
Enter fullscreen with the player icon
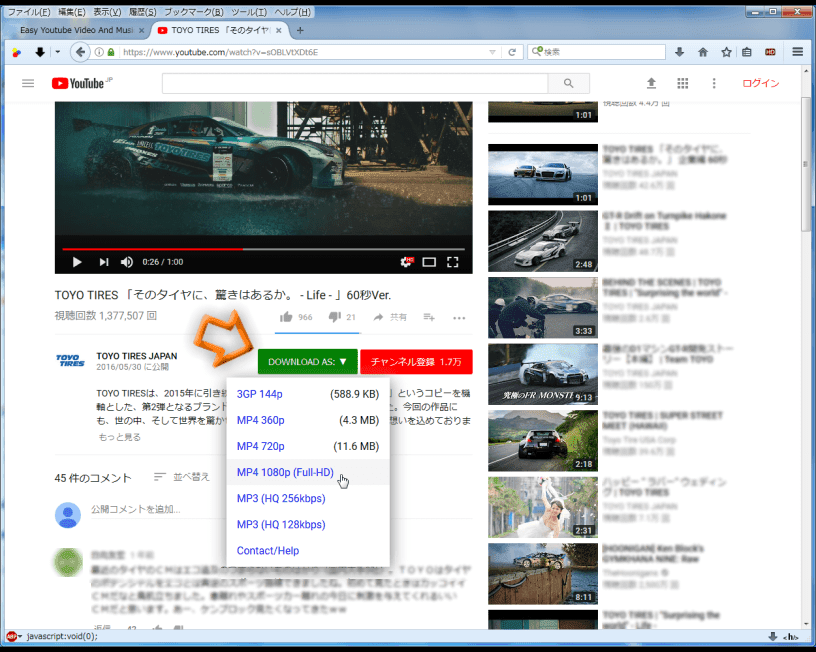[453, 261]
